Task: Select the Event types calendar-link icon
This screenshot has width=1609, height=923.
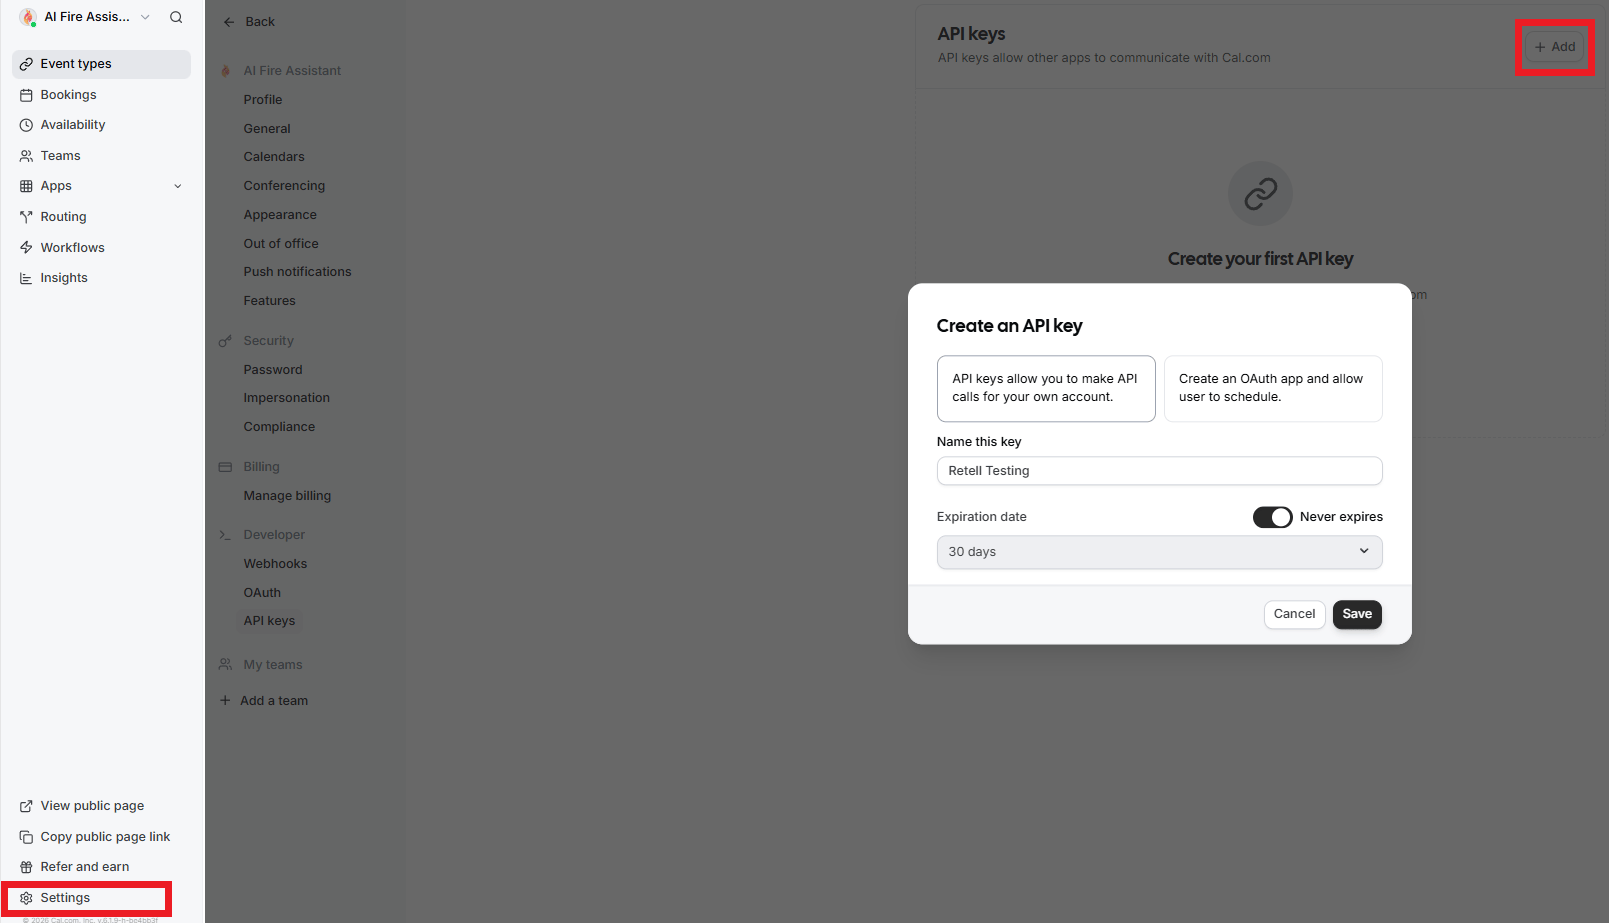Action: (x=25, y=63)
